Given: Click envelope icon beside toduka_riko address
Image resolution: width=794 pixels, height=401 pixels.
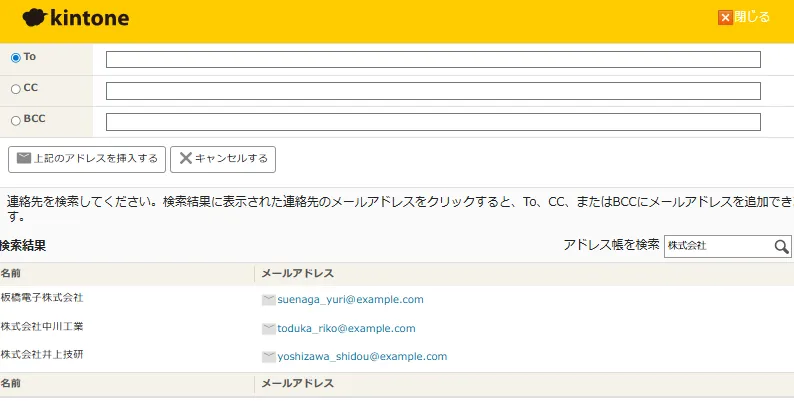Looking at the screenshot, I should click(x=268, y=329).
